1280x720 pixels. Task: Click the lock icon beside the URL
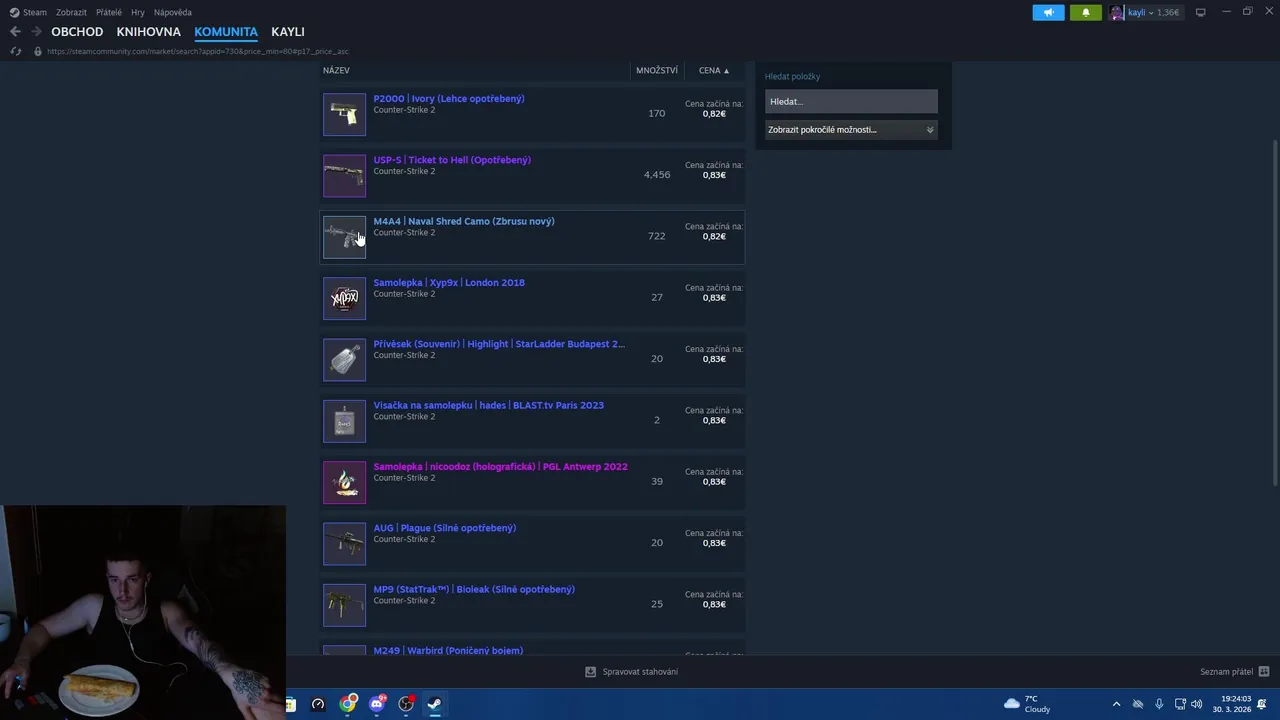click(x=38, y=51)
